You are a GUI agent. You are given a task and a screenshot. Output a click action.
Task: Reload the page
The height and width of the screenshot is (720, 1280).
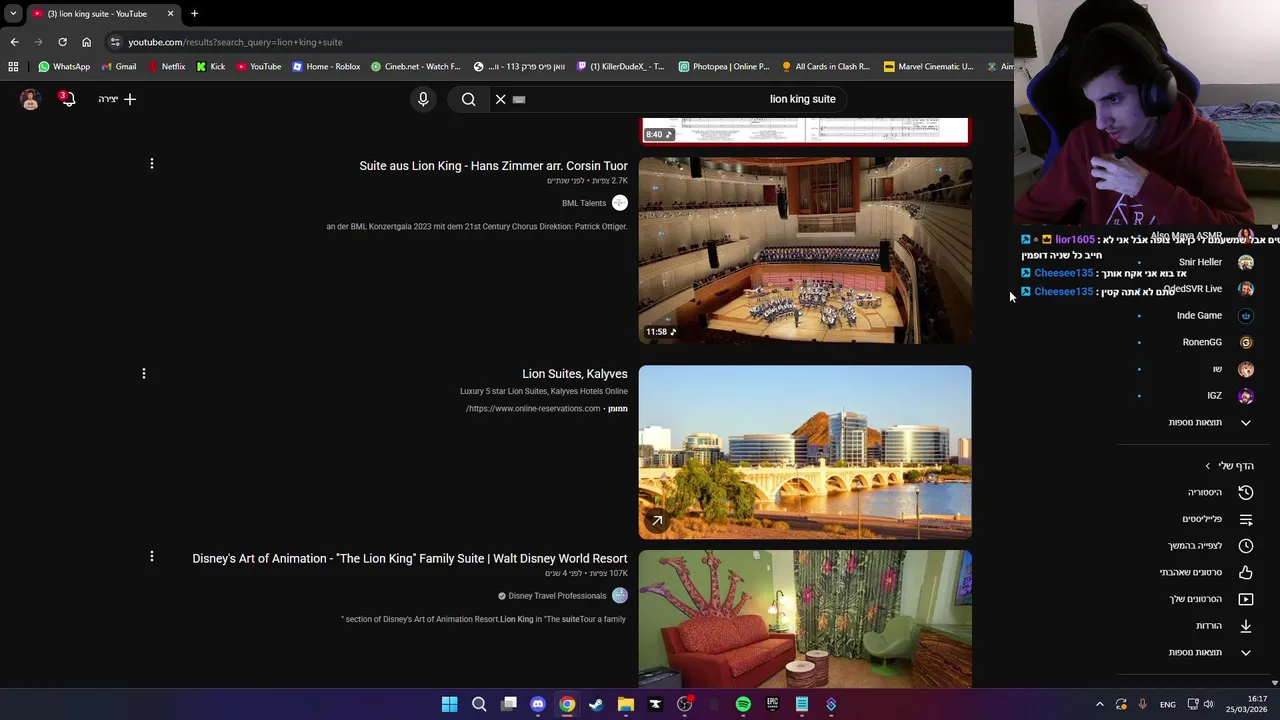(x=62, y=42)
